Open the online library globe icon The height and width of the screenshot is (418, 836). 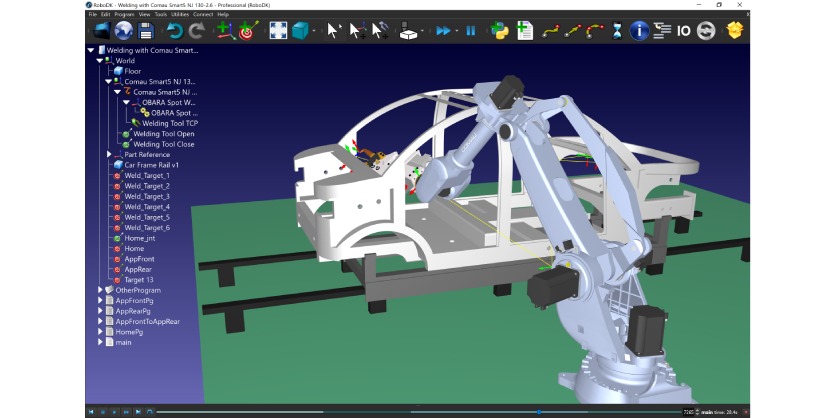point(124,31)
